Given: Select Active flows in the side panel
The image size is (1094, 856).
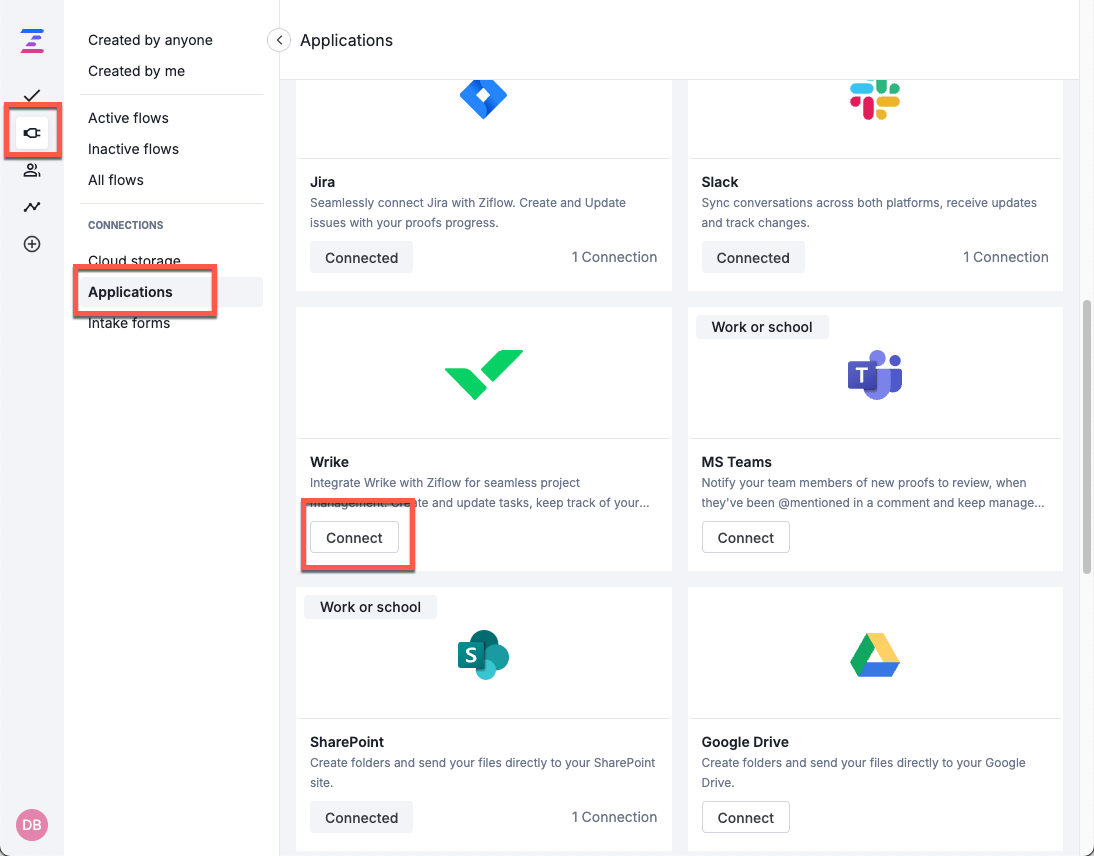Looking at the screenshot, I should 128,118.
